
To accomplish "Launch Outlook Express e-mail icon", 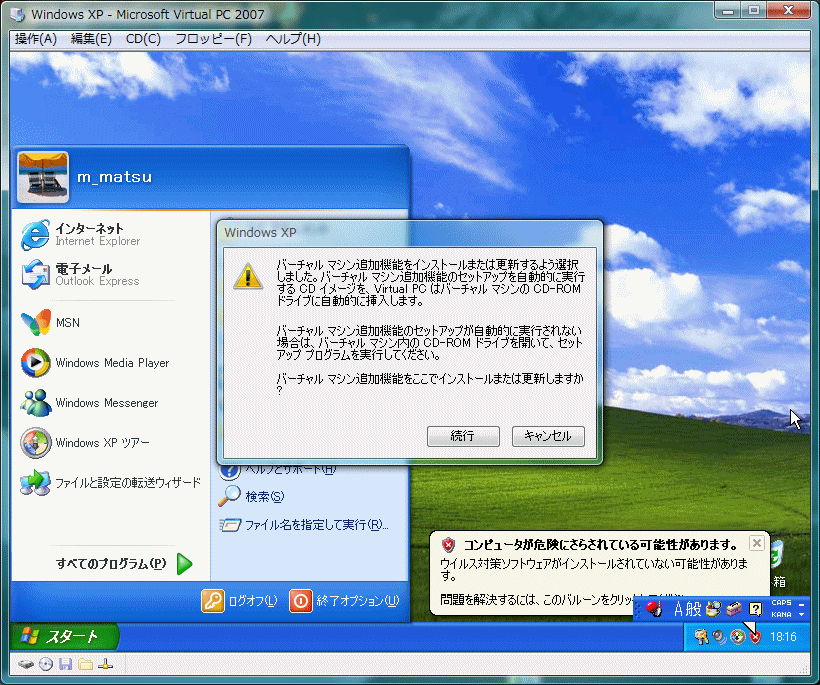I will (x=36, y=275).
